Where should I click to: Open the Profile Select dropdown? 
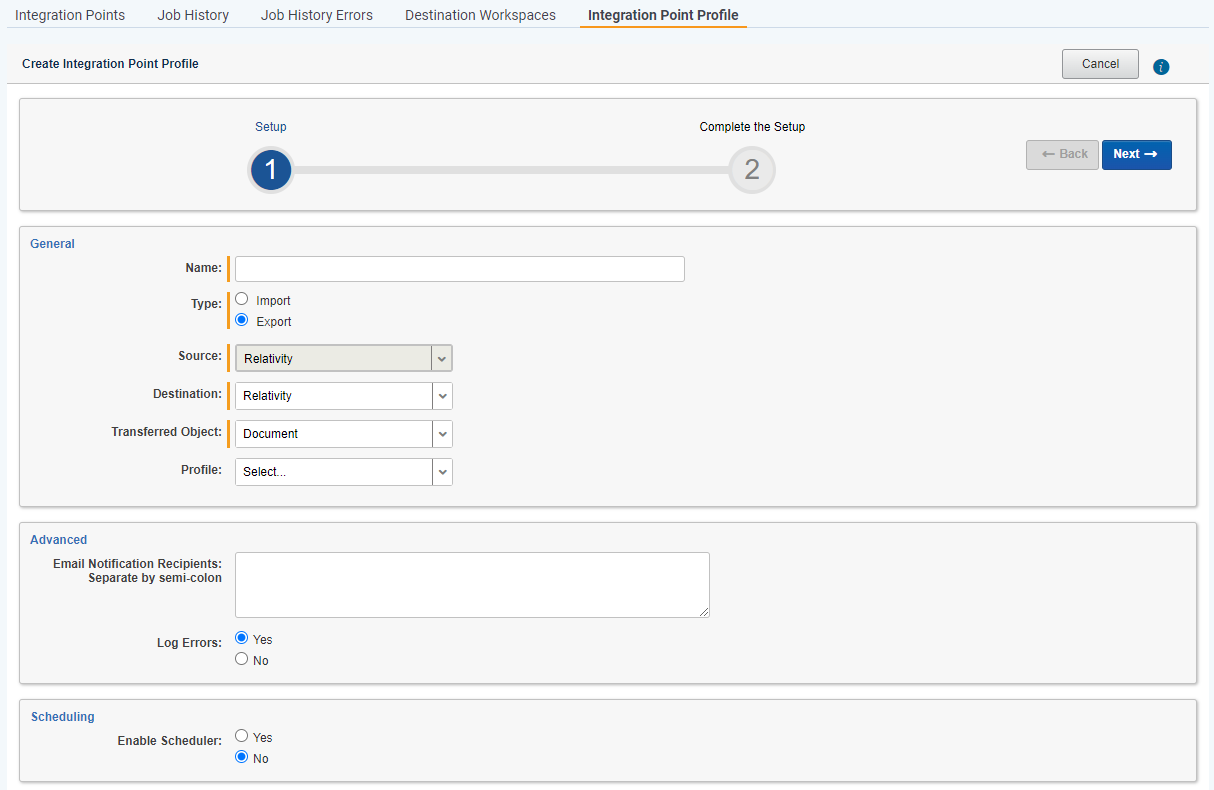pos(344,472)
